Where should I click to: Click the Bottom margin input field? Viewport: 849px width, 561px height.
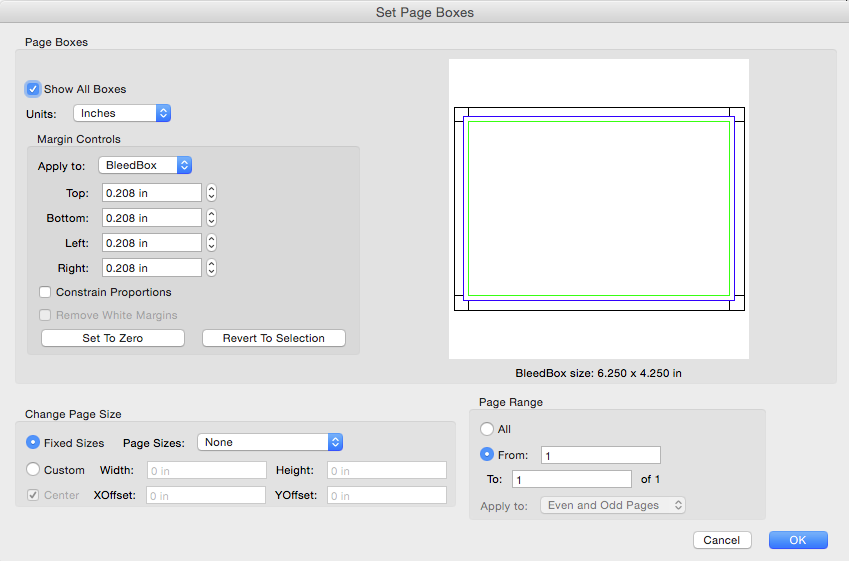pyautogui.click(x=152, y=218)
